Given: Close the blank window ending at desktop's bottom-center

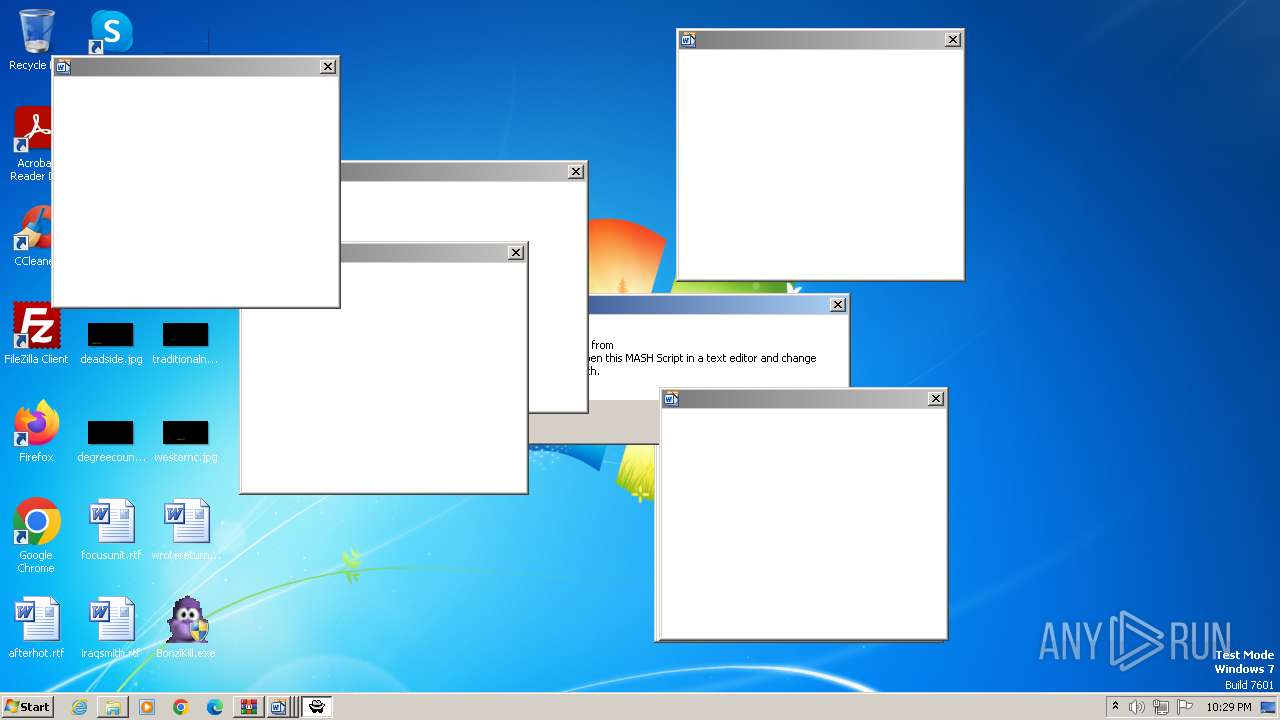Looking at the screenshot, I should pyautogui.click(x=516, y=253).
